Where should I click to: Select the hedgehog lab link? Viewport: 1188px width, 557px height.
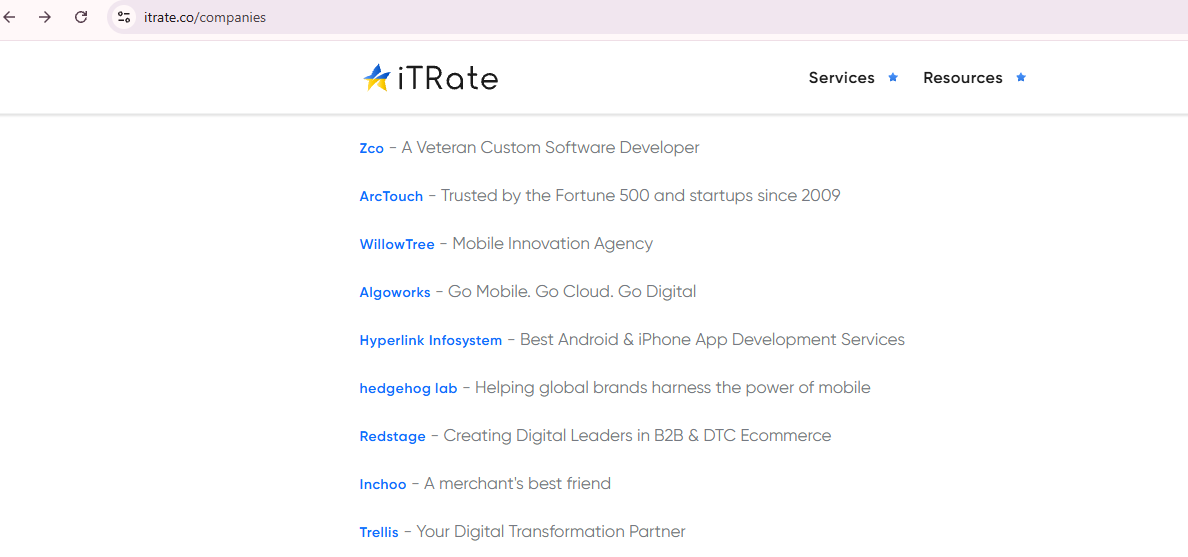pyautogui.click(x=408, y=389)
